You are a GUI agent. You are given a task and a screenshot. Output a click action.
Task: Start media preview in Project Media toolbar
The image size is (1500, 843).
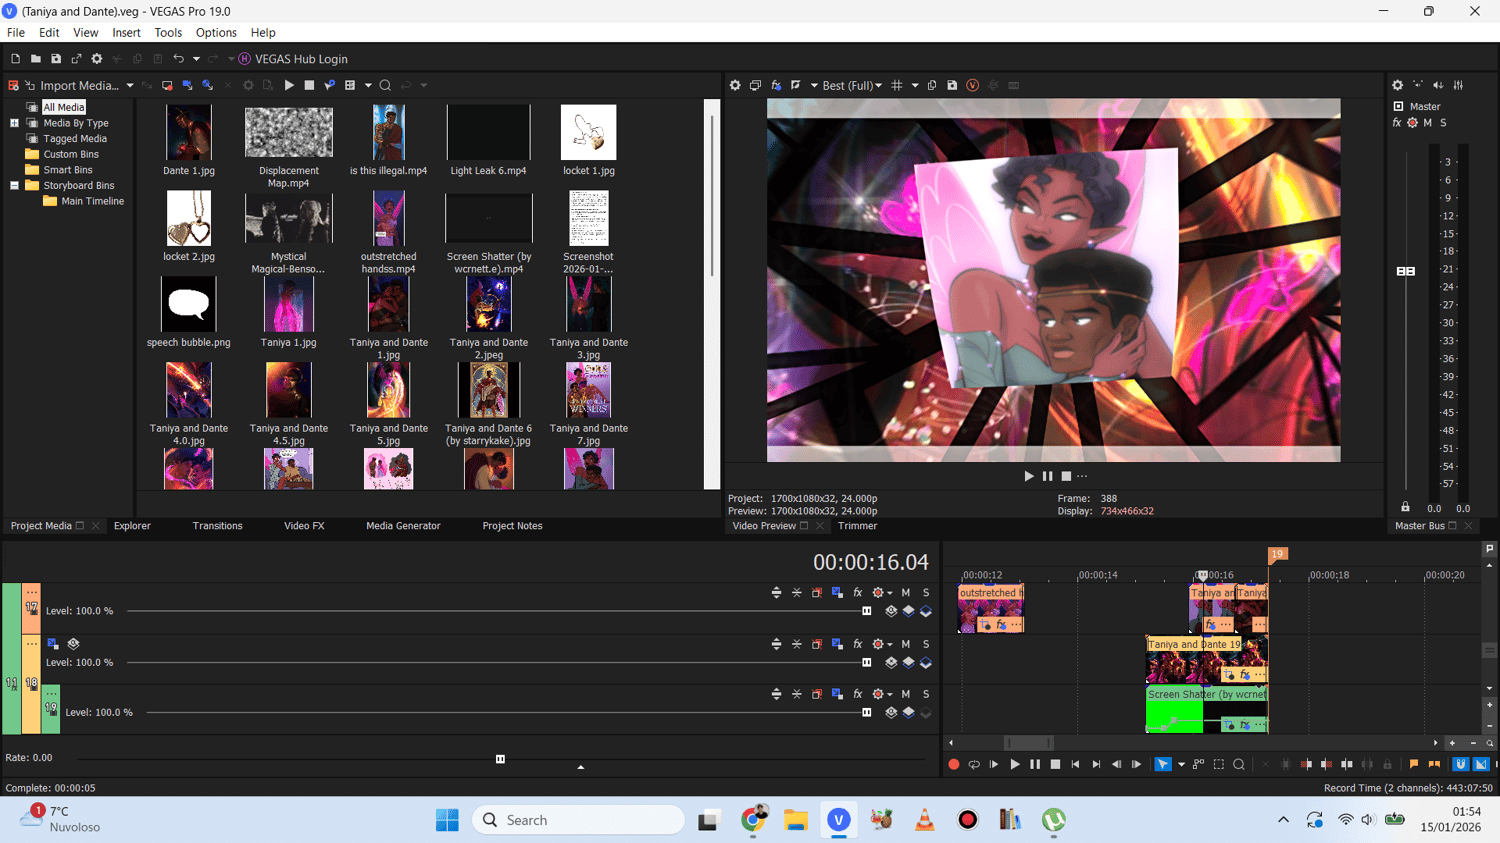[x=289, y=85]
